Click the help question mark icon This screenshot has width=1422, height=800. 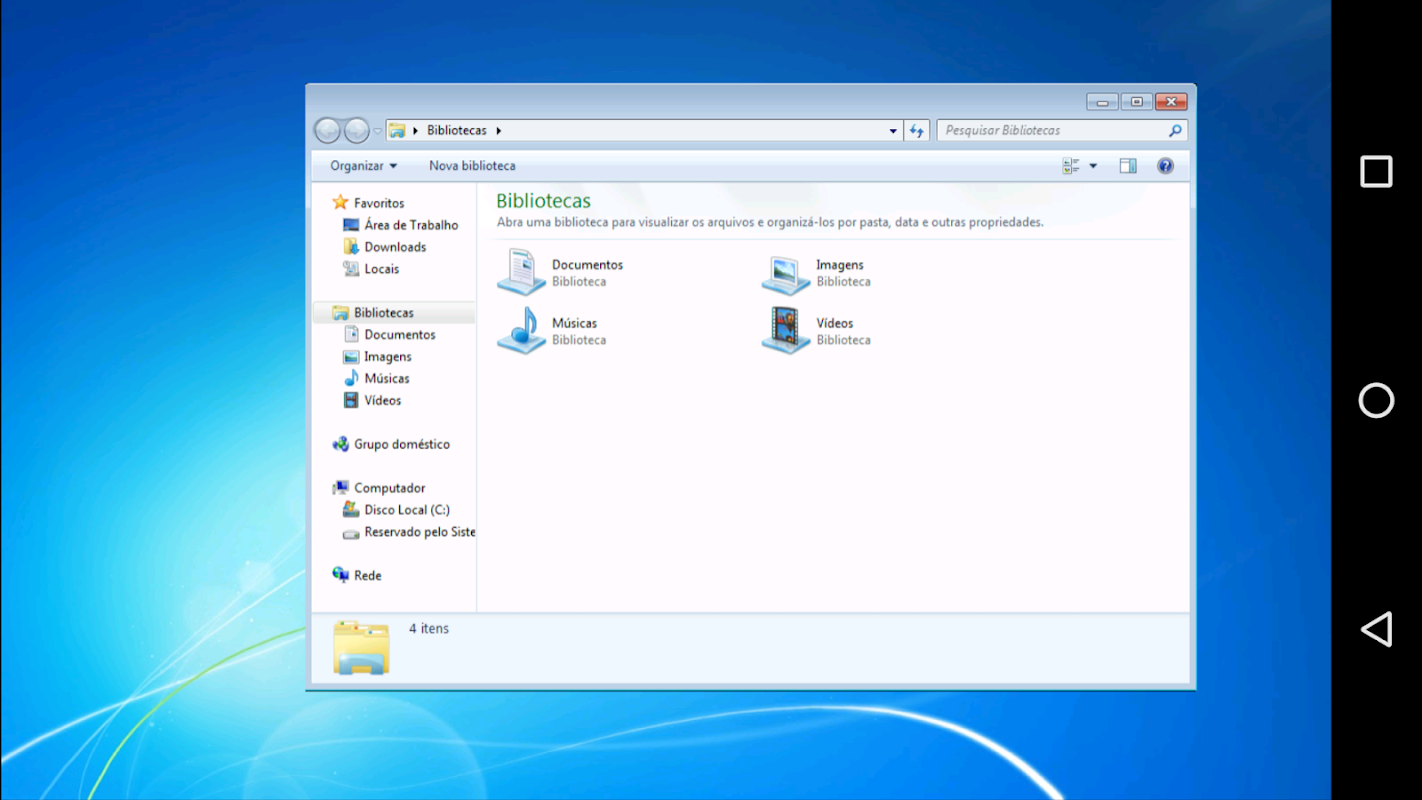1165,166
